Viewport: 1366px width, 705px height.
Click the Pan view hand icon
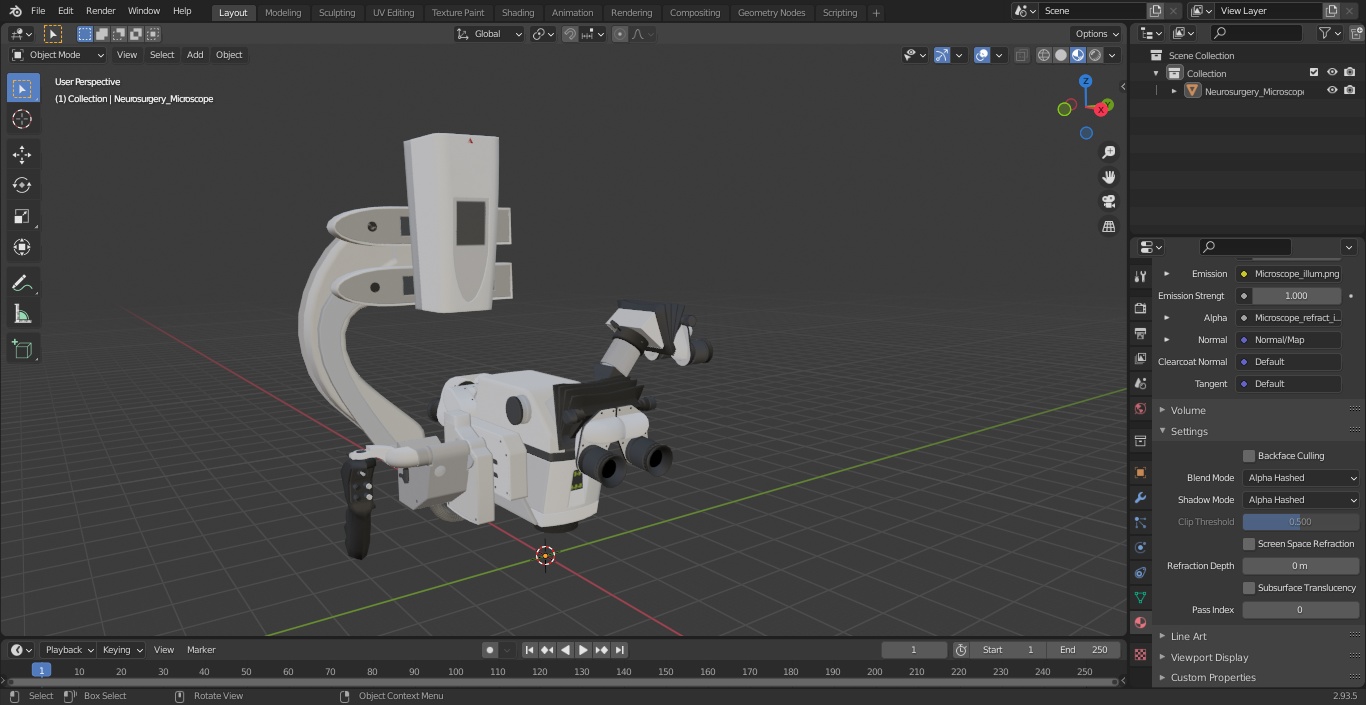pyautogui.click(x=1108, y=177)
